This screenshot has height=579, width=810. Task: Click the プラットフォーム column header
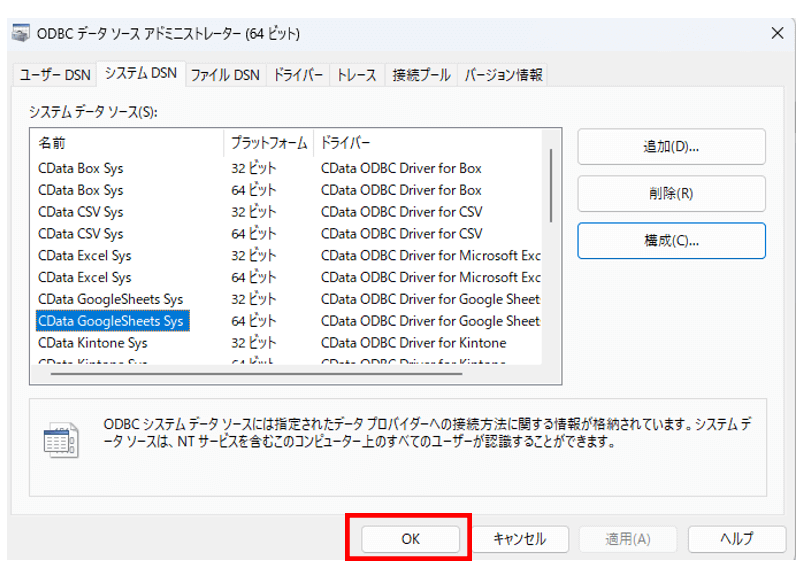pos(269,143)
